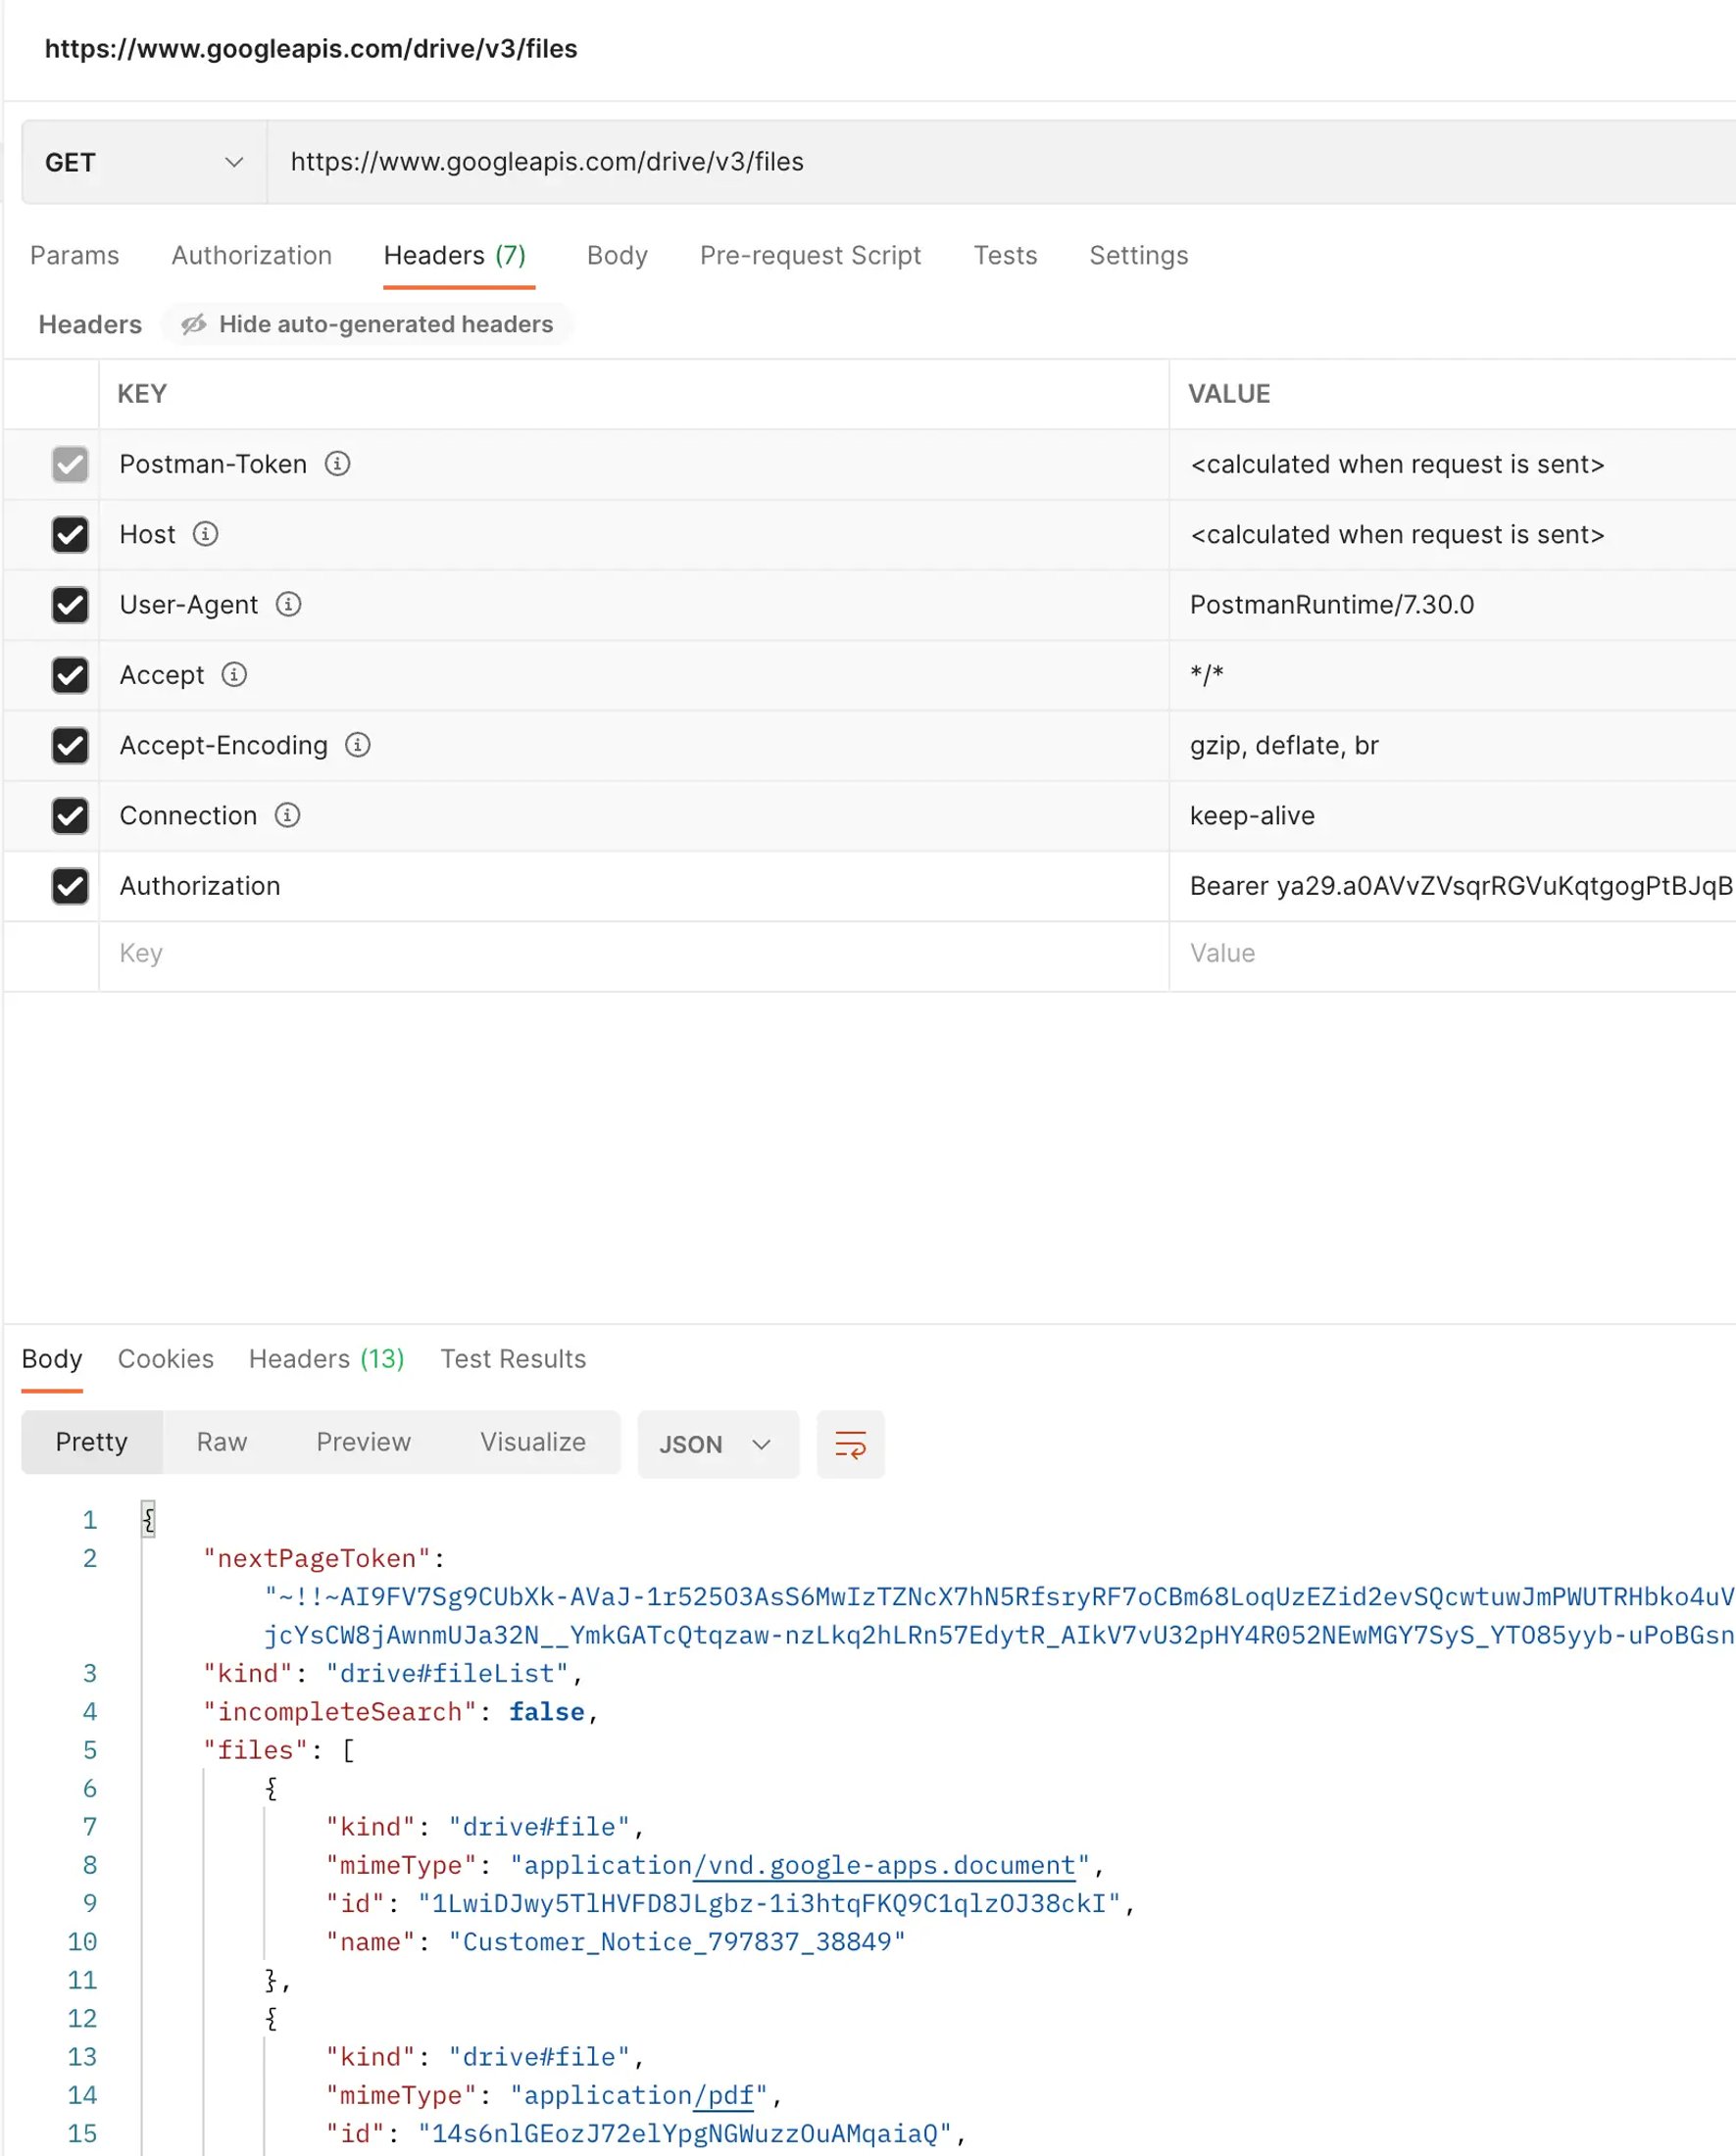Click the incompleteSearch false value
Image resolution: width=1736 pixels, height=2156 pixels.
tap(547, 1712)
